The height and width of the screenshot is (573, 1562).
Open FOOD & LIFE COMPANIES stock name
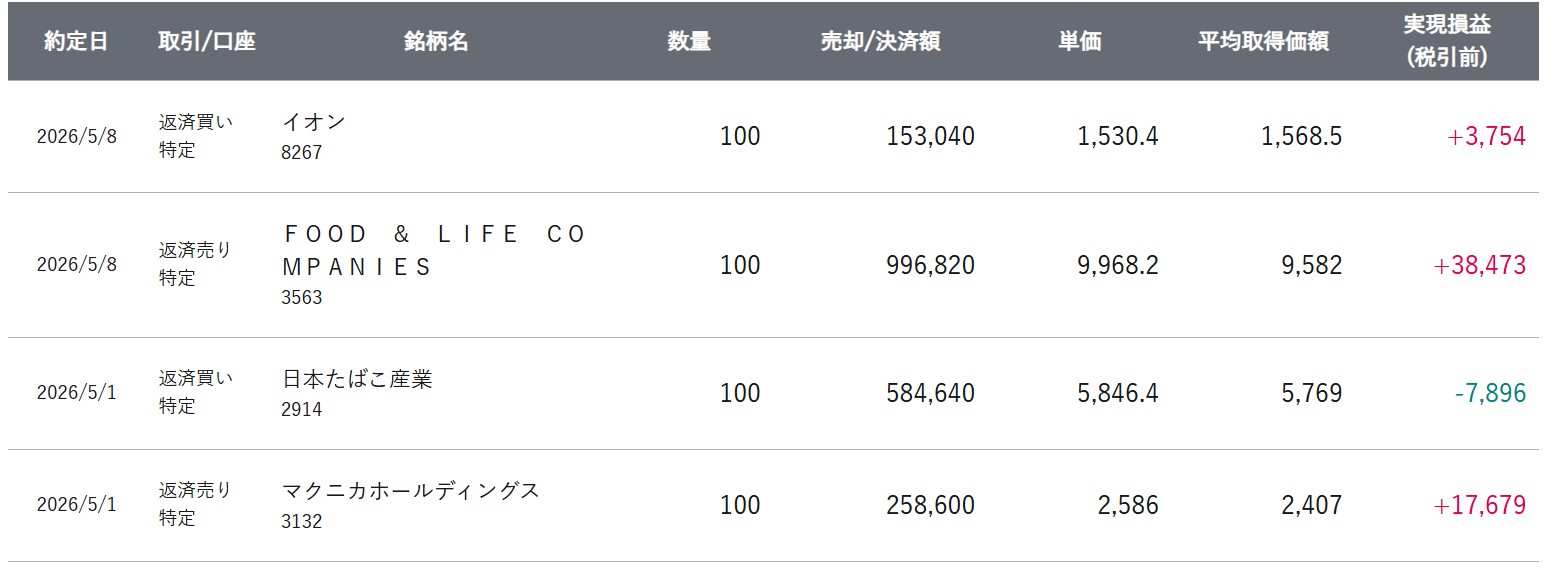click(433, 251)
